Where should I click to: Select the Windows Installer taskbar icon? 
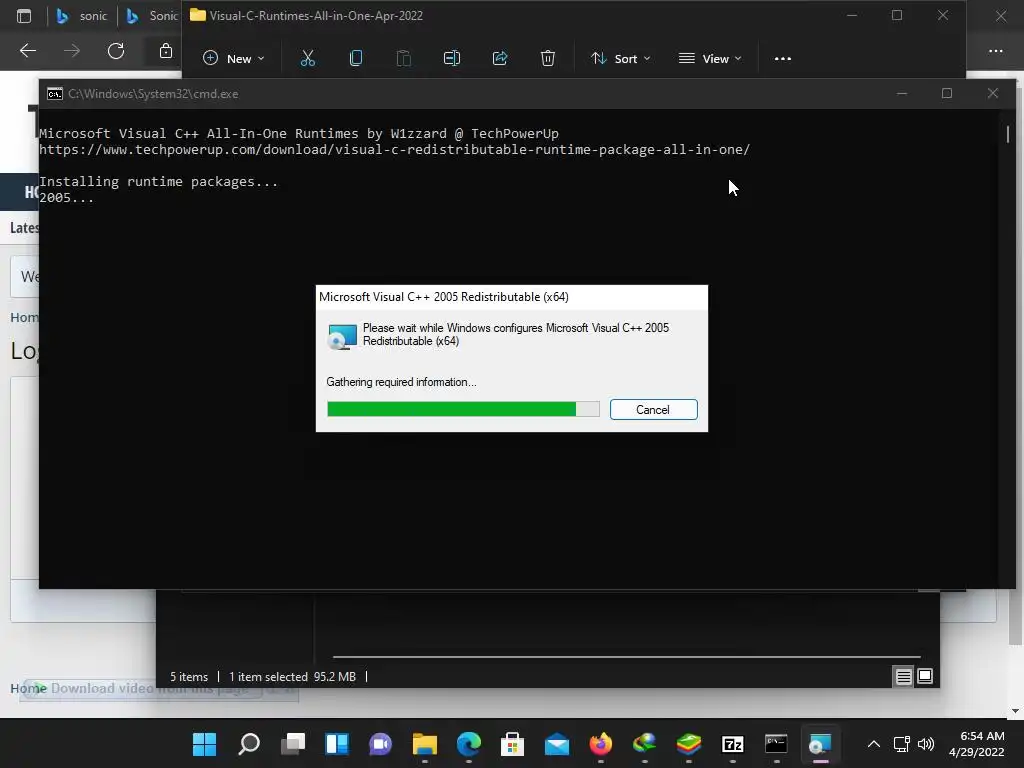point(820,744)
